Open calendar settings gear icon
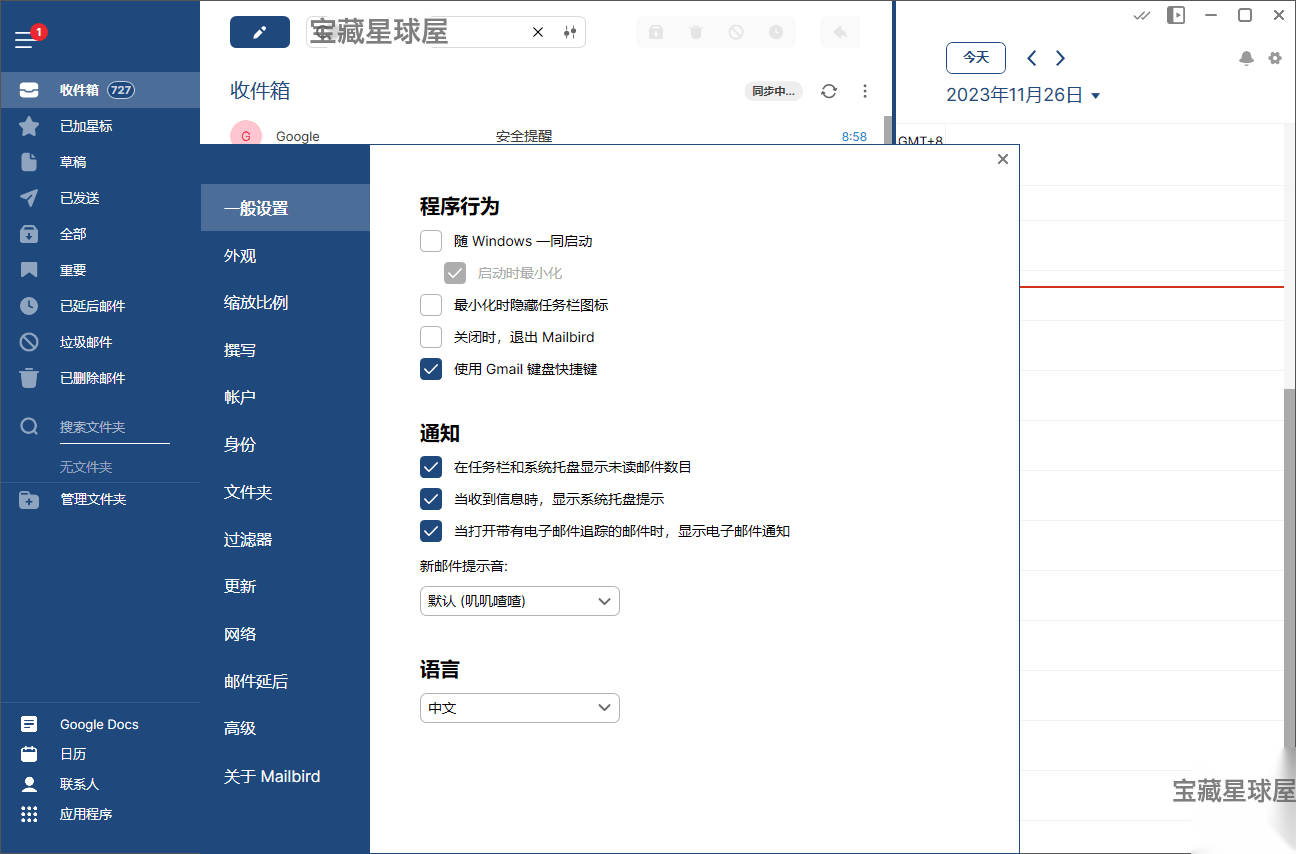The width and height of the screenshot is (1296, 854). click(x=1275, y=58)
